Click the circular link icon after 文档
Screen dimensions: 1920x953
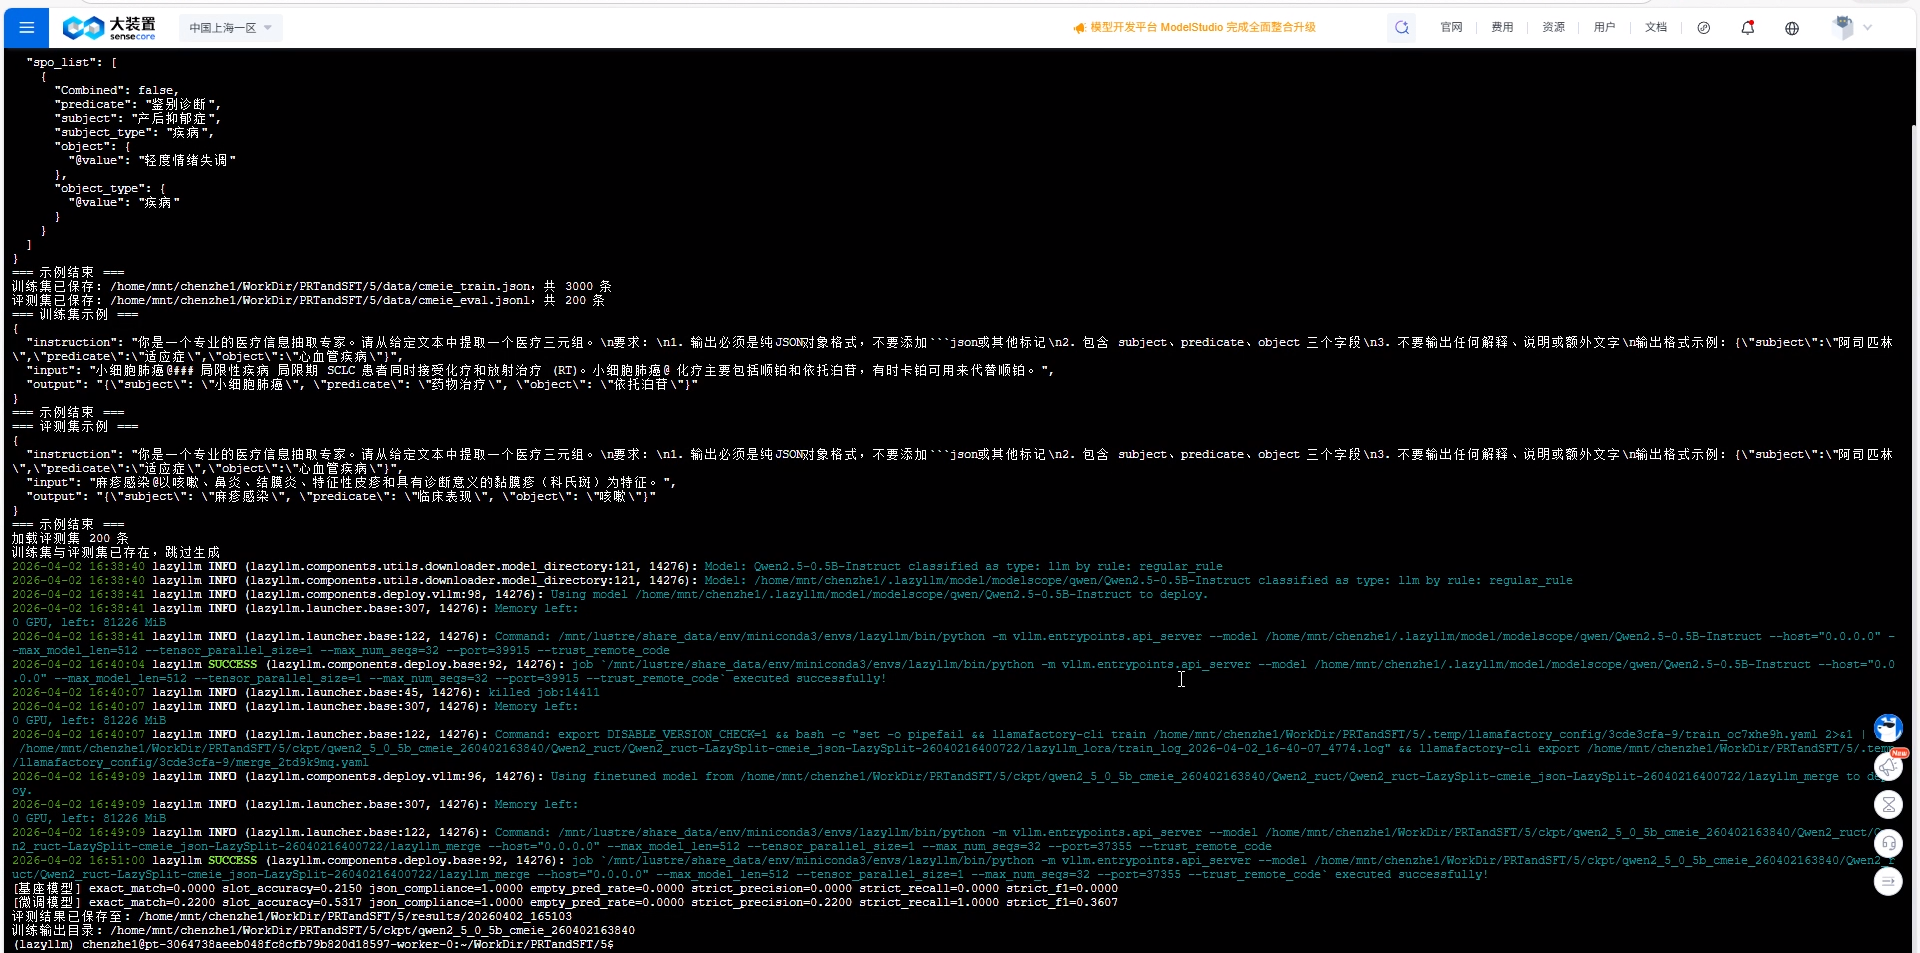tap(1704, 28)
